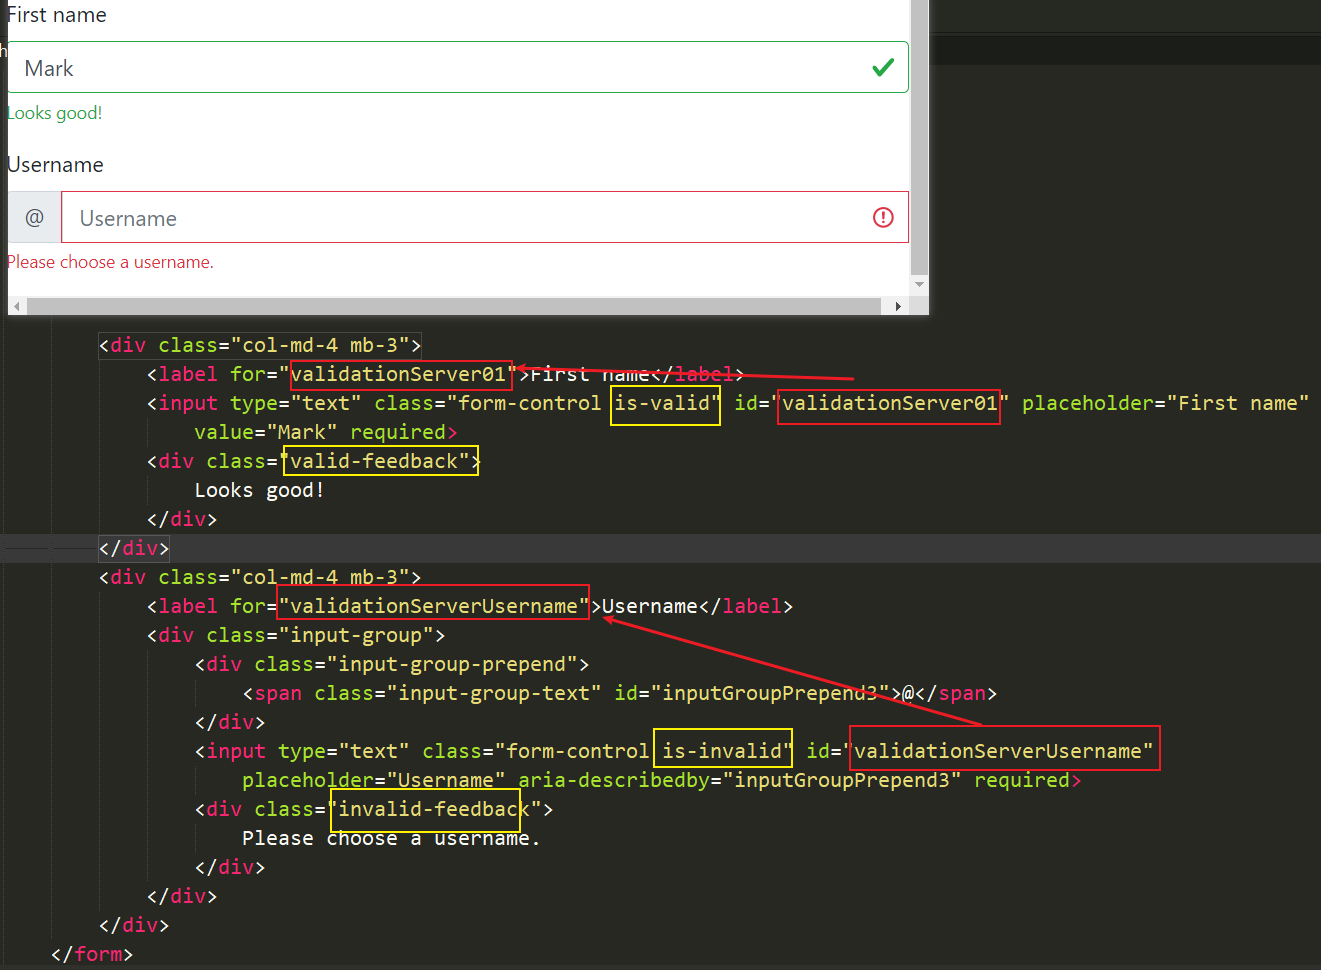
Task: Click 'Please choose a username.' line in code
Action: point(391,838)
